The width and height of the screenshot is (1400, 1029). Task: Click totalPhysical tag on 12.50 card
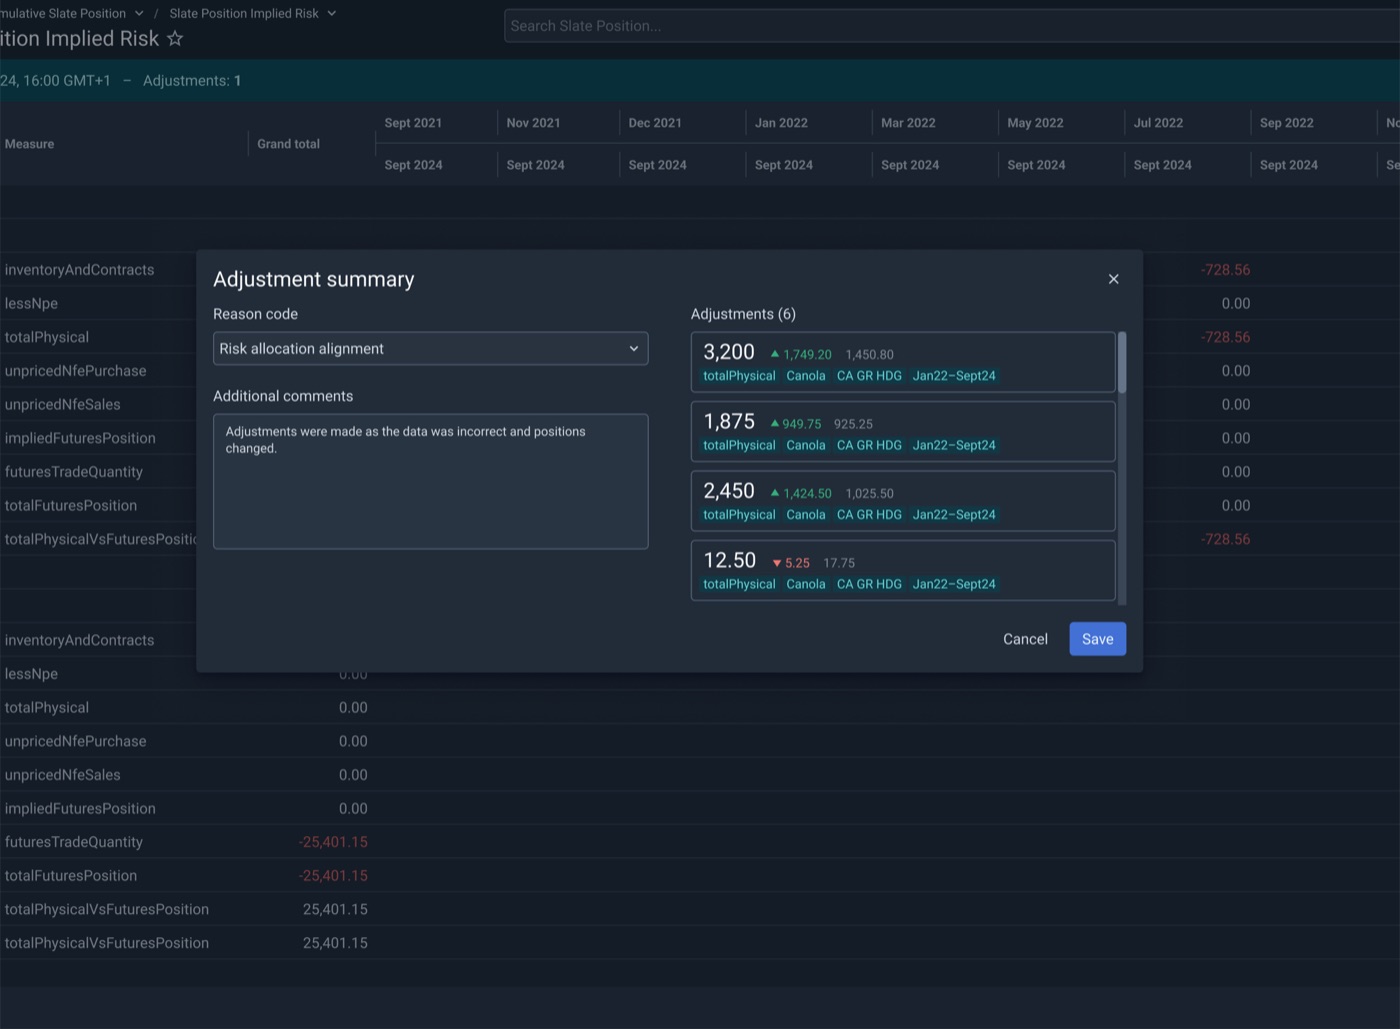point(739,584)
